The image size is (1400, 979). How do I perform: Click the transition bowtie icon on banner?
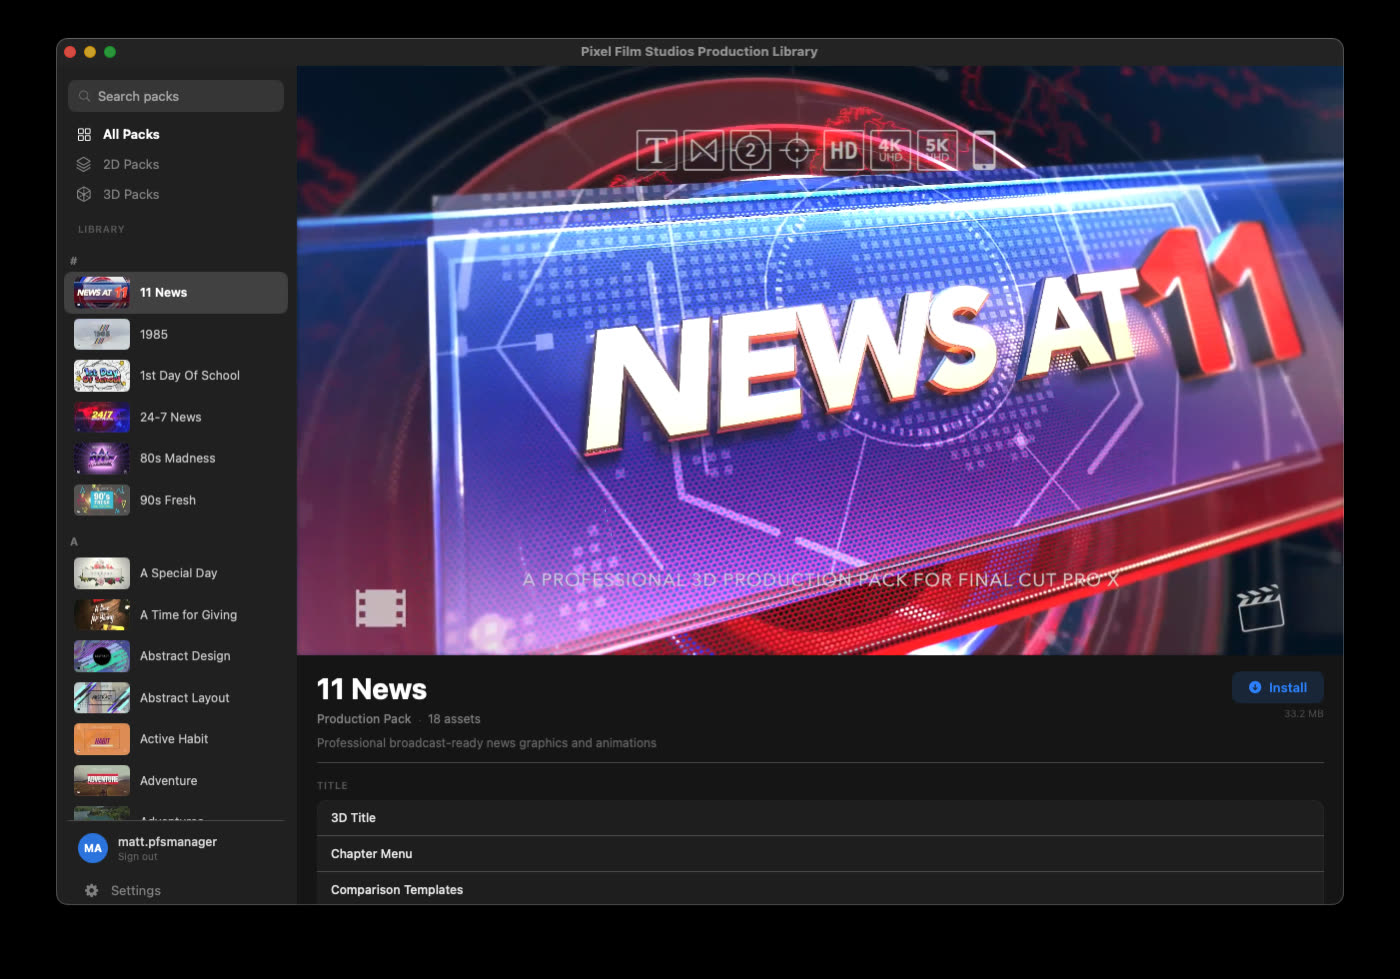[x=704, y=151]
